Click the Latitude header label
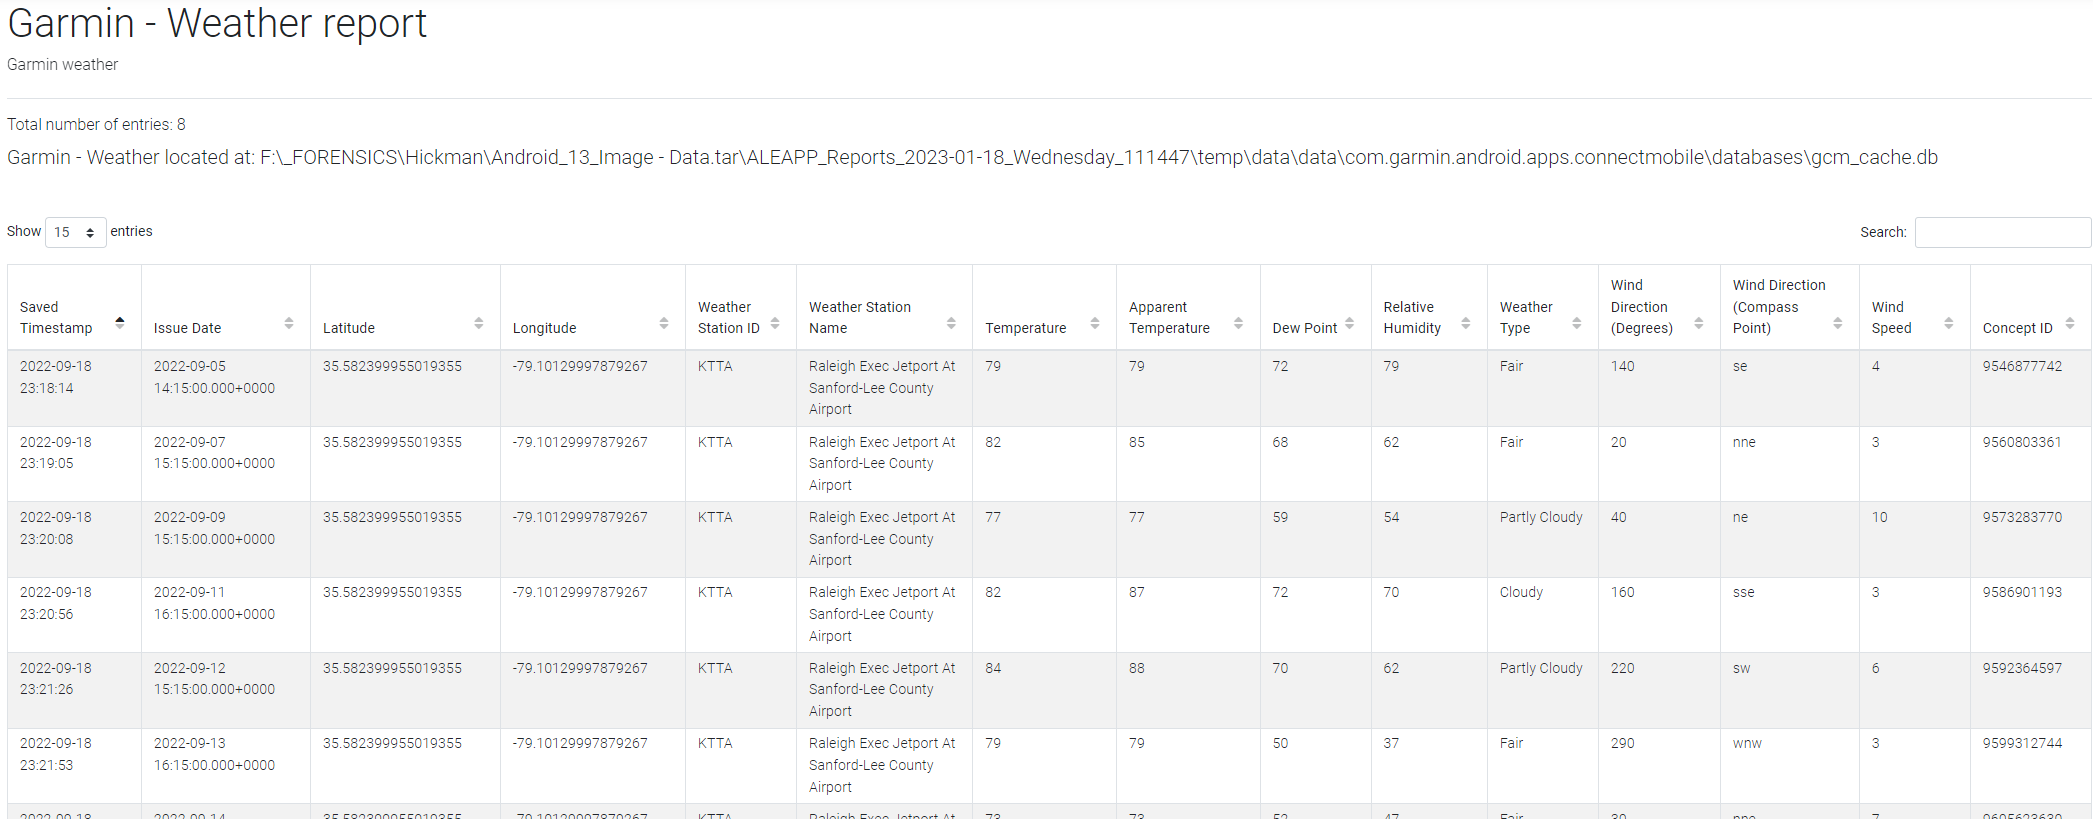Viewport: 2093px width, 819px height. (349, 328)
